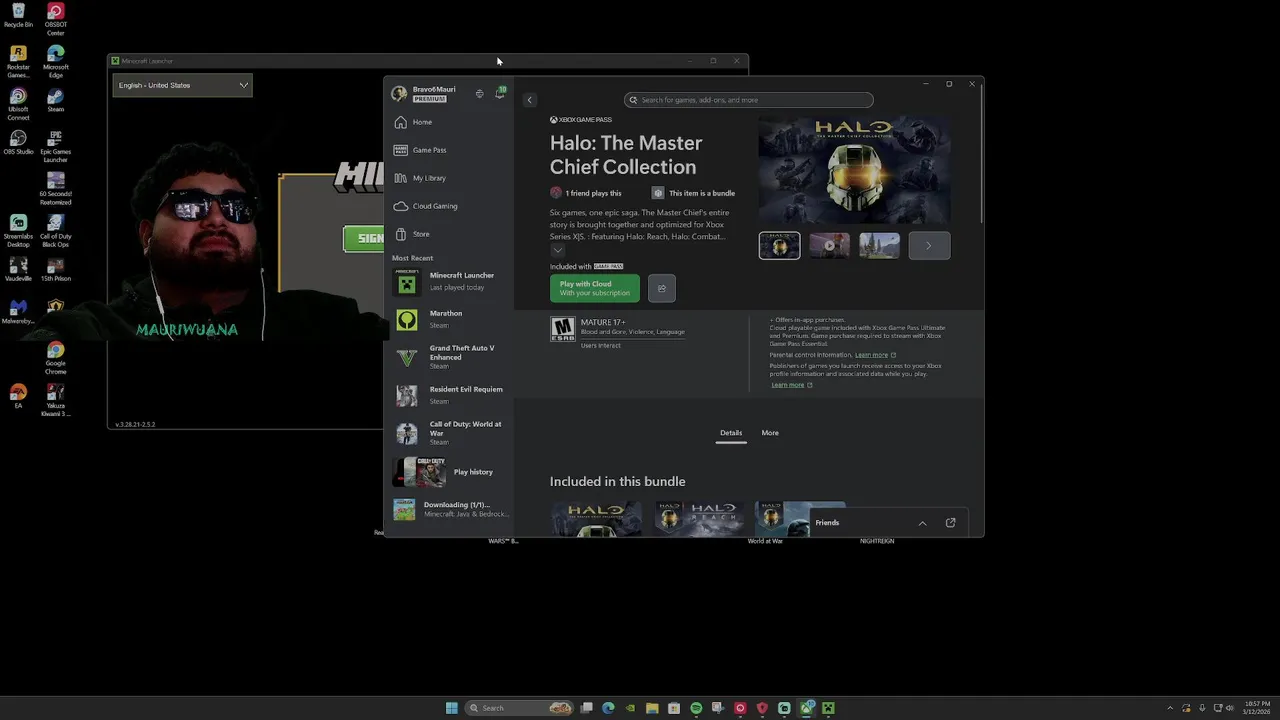Open Store in Xbox sidebar
The width and height of the screenshot is (1280, 720).
(x=449, y=234)
